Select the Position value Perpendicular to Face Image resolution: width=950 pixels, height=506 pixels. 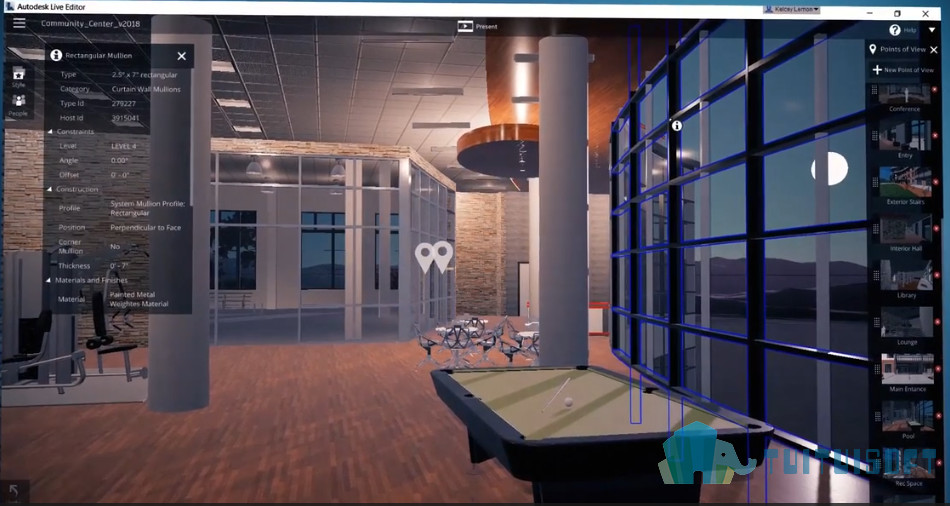145,227
